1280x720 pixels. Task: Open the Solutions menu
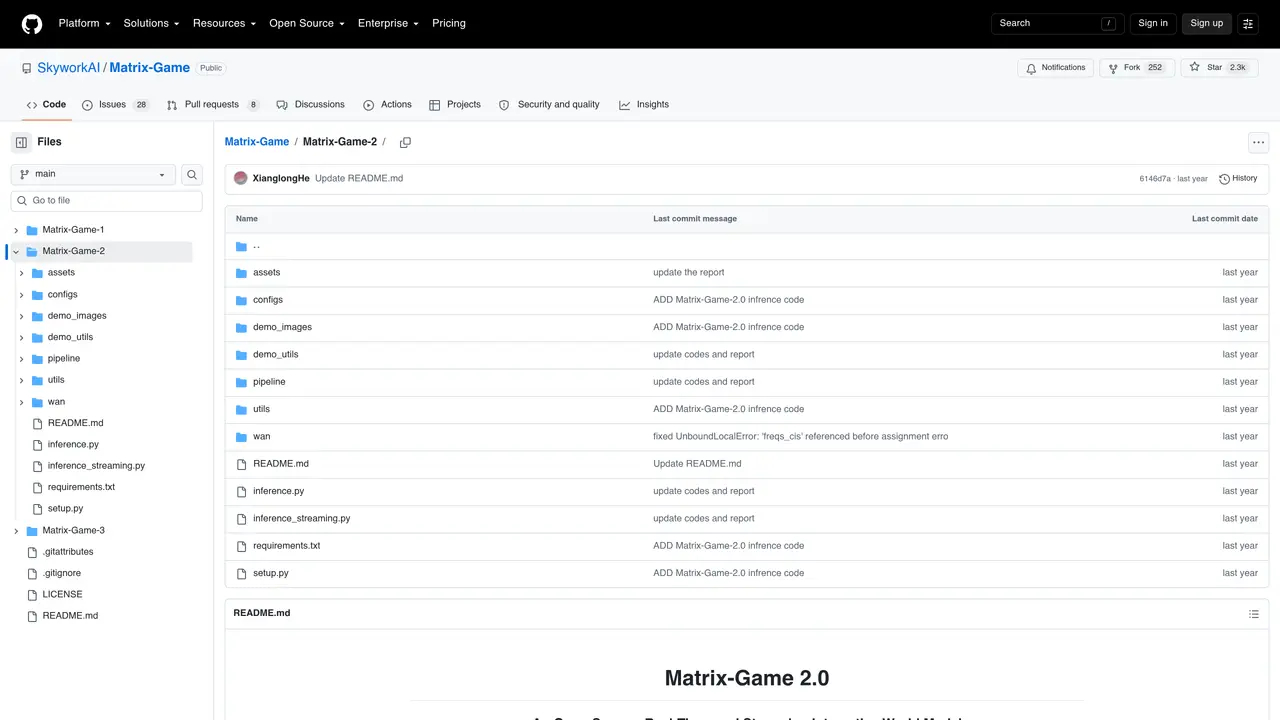(x=151, y=23)
